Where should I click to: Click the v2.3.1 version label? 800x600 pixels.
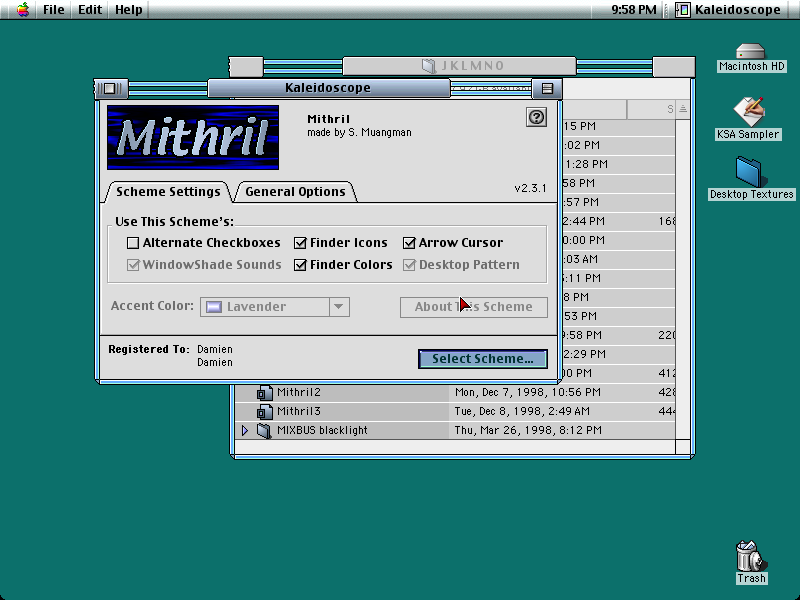[530, 188]
